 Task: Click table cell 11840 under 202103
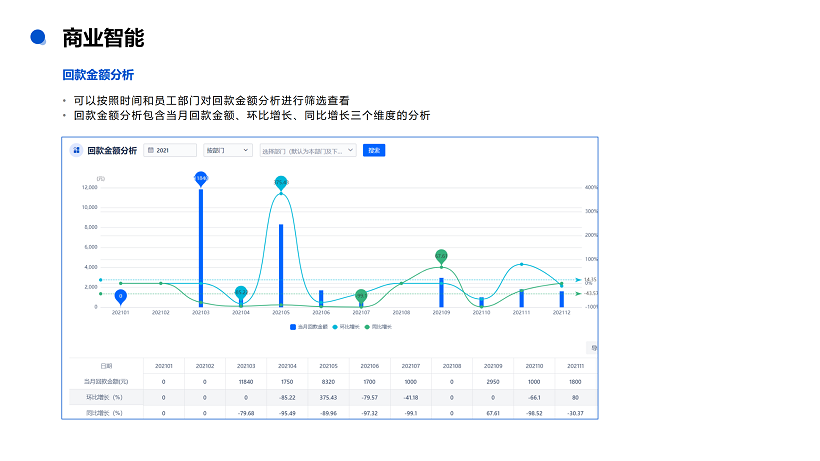tap(246, 382)
